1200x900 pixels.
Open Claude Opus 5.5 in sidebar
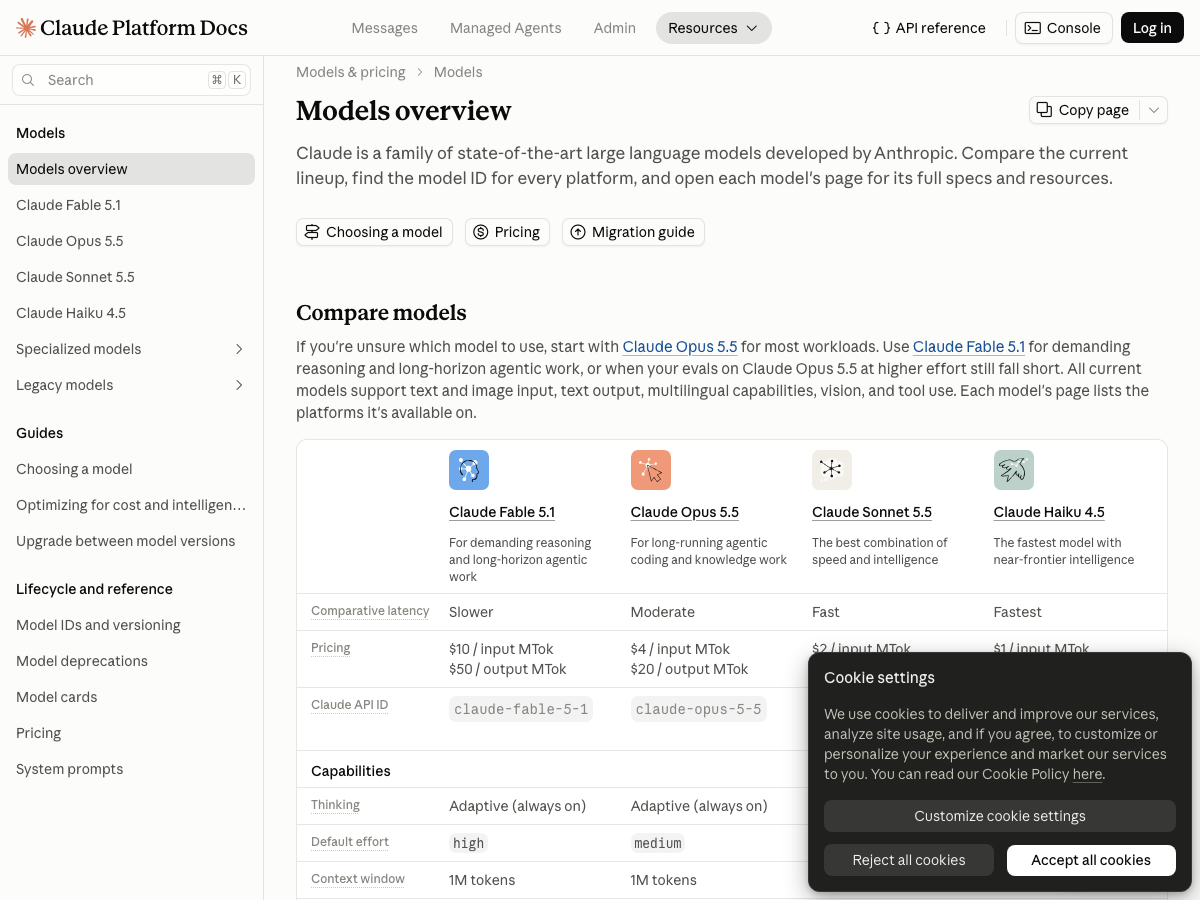(131, 241)
